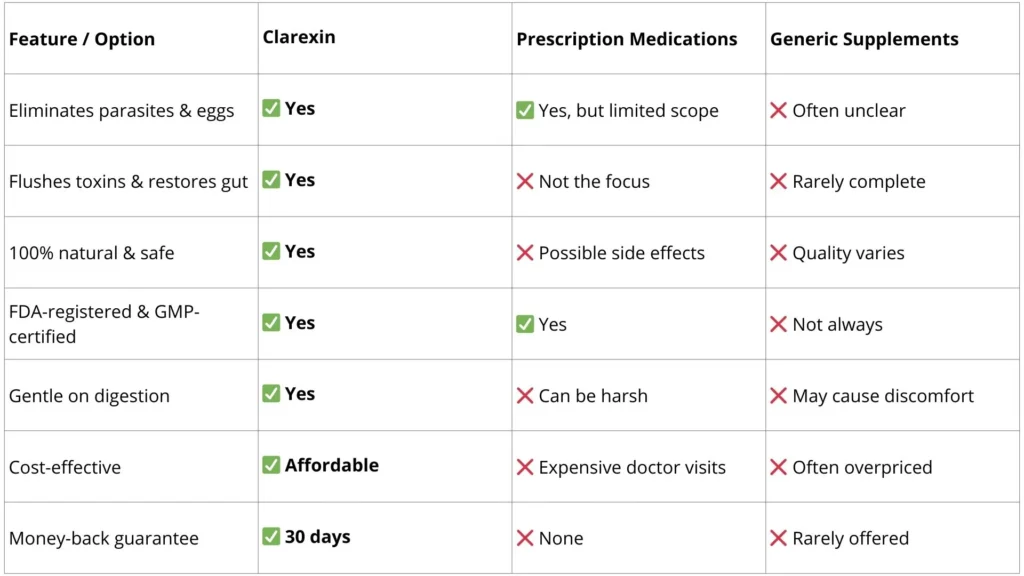
Task: Click red X beside 'Rarely offered'
Action: tap(778, 538)
